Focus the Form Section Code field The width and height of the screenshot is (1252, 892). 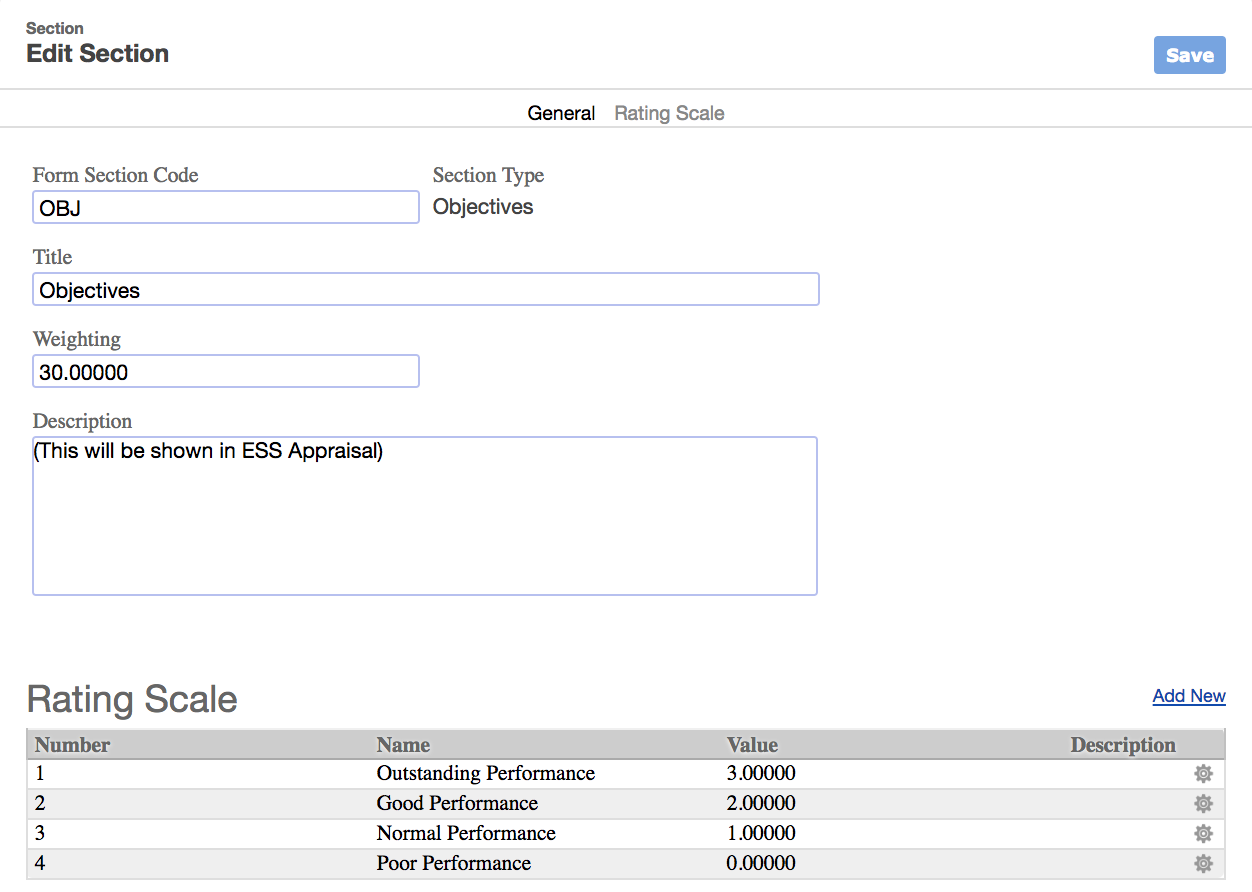226,207
